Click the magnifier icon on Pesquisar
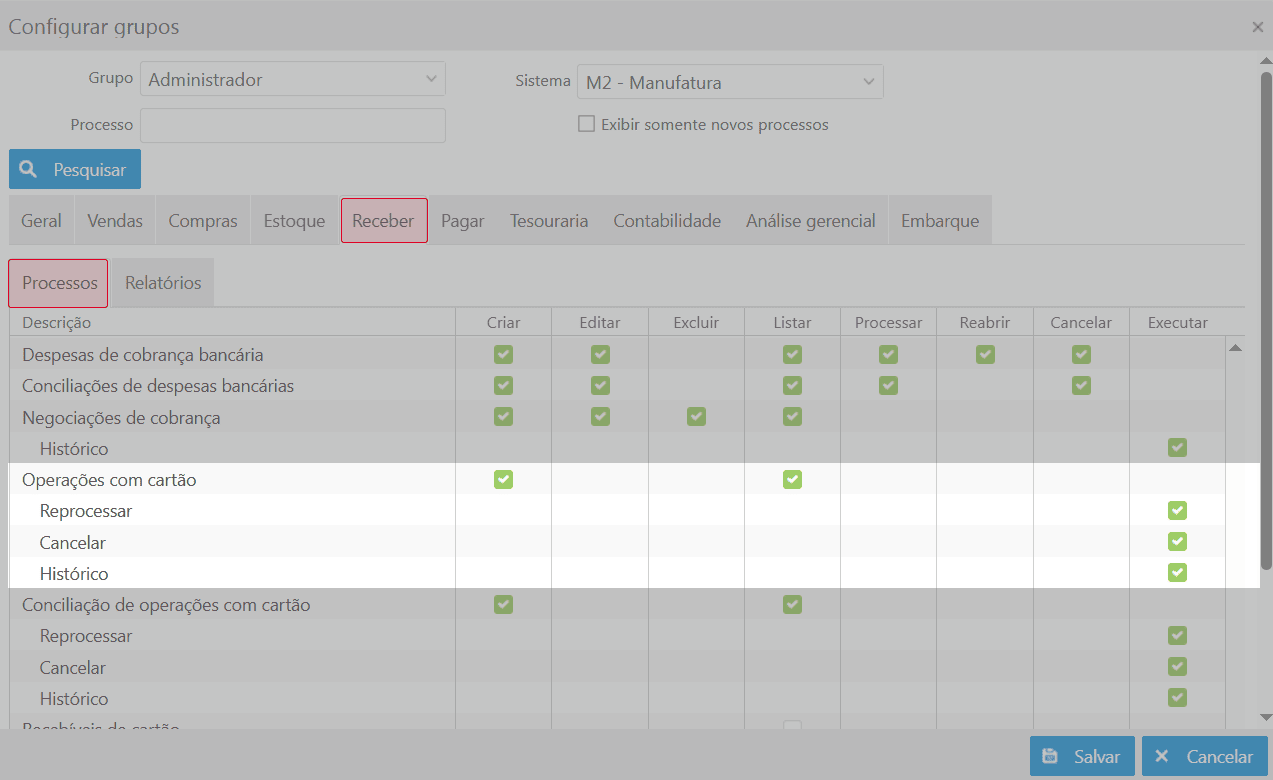 (x=29, y=170)
